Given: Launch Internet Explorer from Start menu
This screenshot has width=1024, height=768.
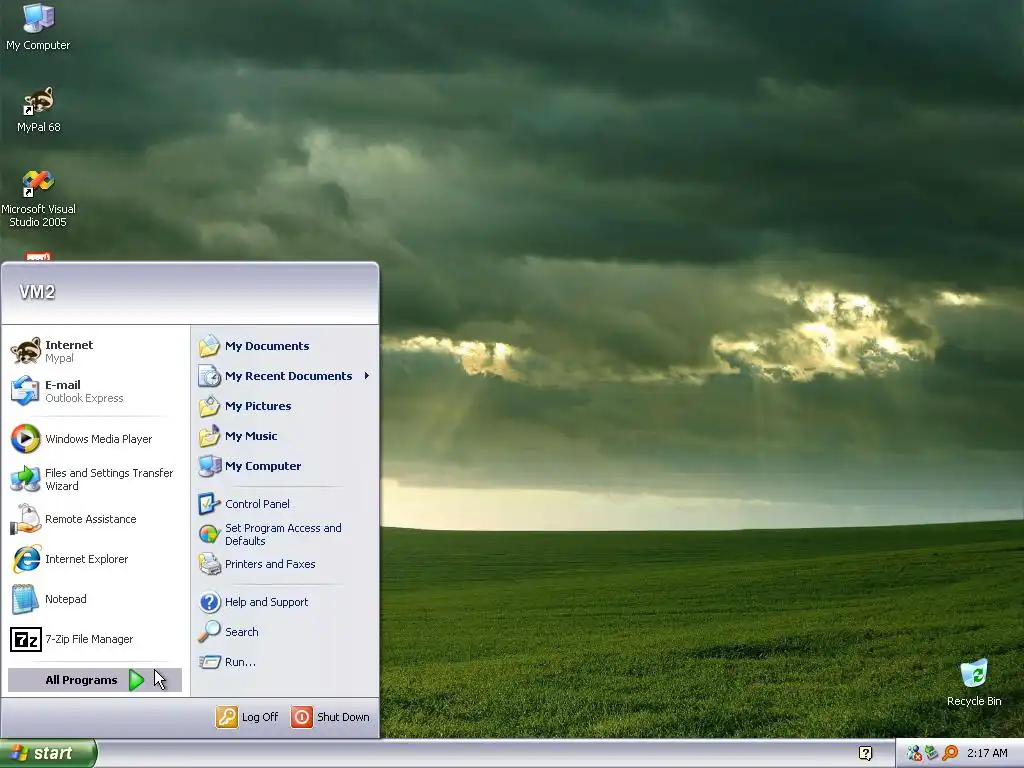Looking at the screenshot, I should 95,559.
